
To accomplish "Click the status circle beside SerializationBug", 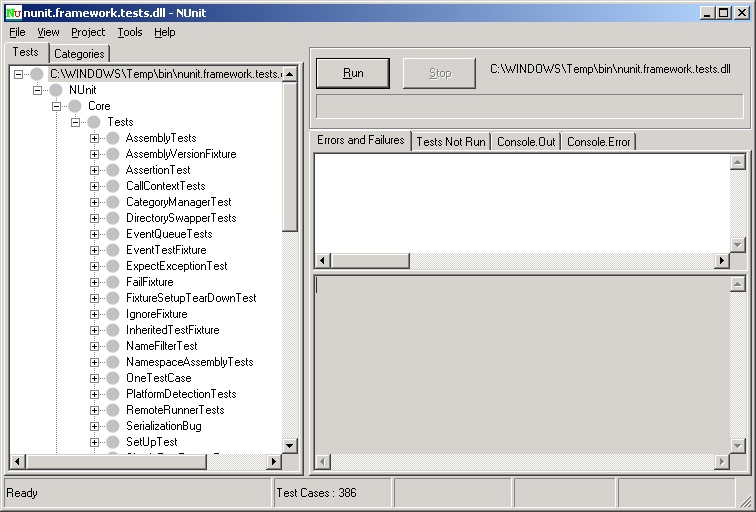I will click(113, 426).
